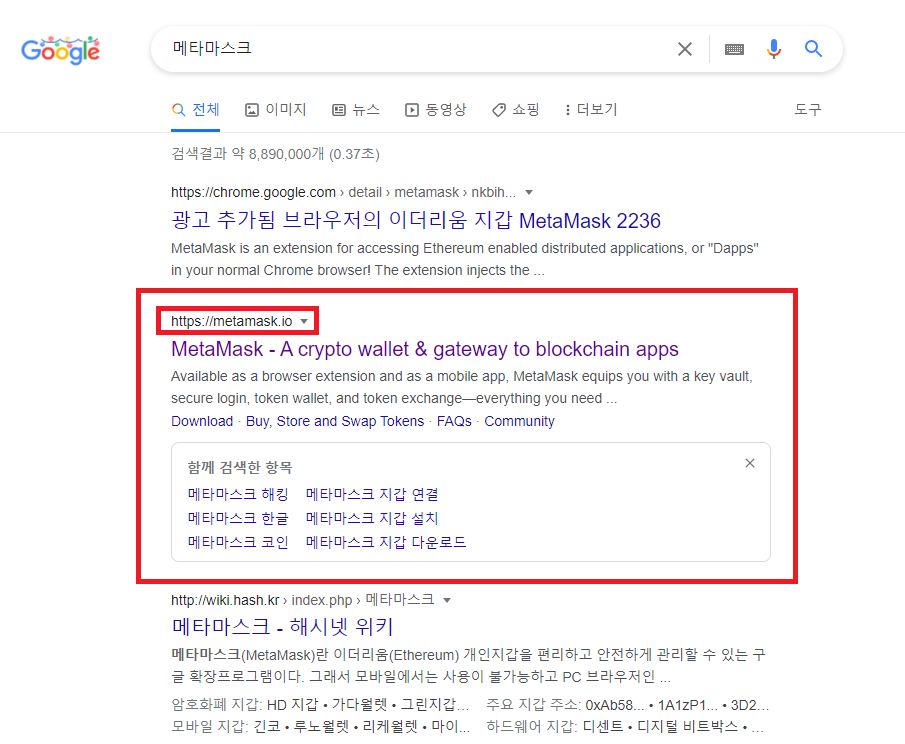Image resolution: width=905 pixels, height=744 pixels.
Task: Open the 더보기 menu
Action: pyautogui.click(x=591, y=110)
